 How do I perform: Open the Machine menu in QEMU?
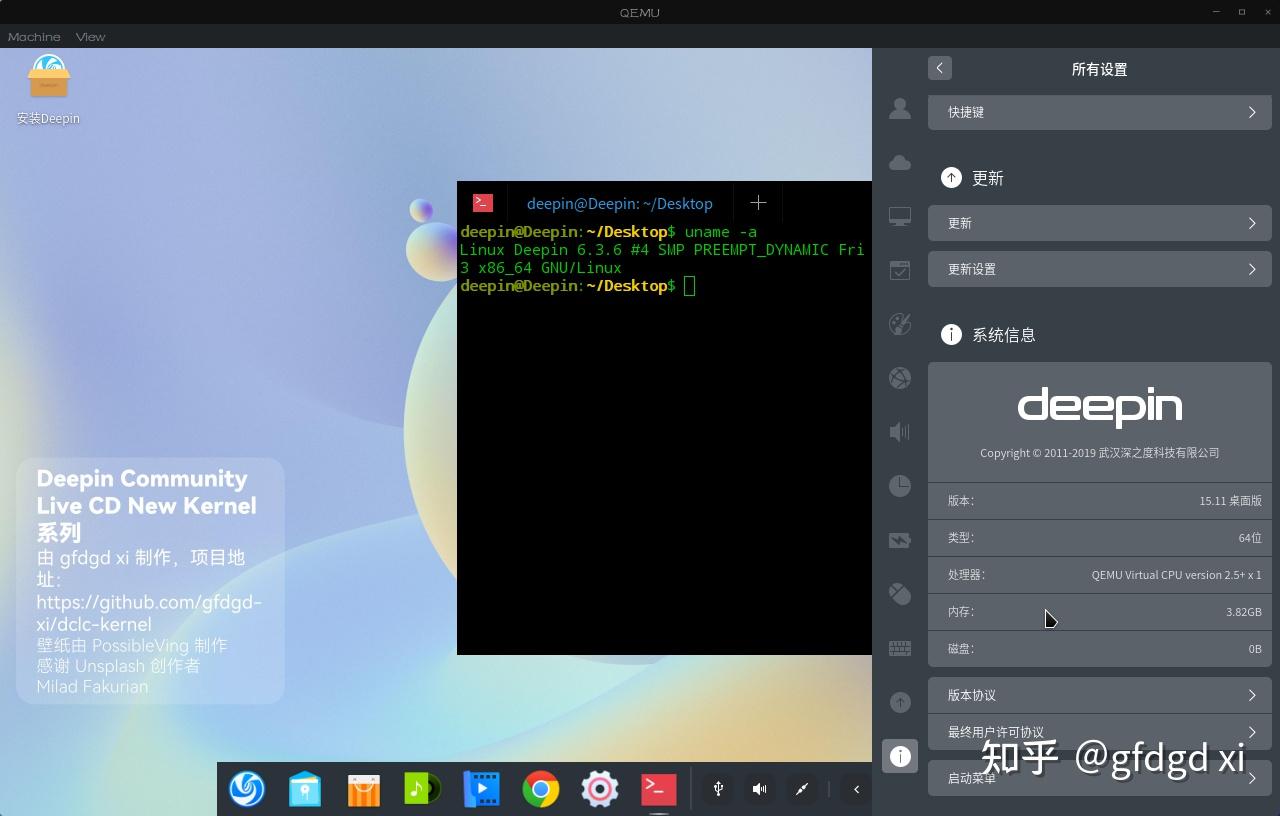34,37
